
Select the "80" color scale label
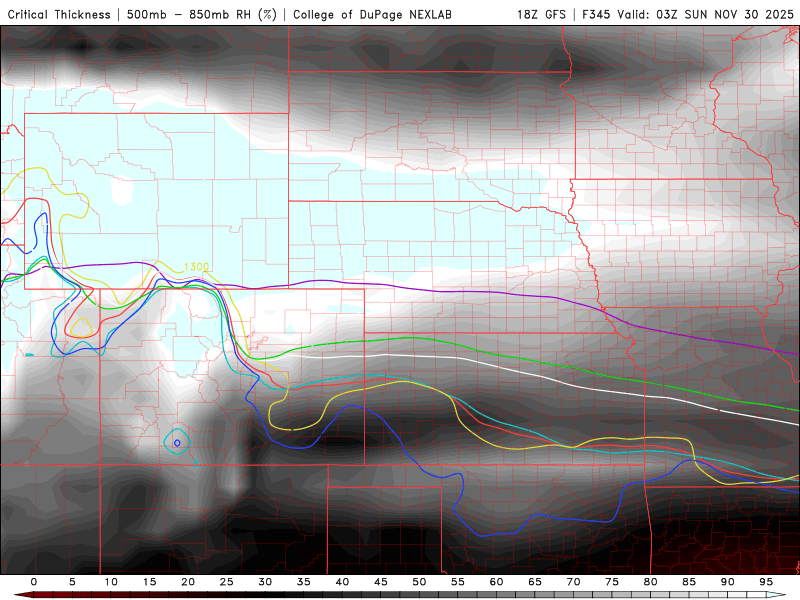650,582
